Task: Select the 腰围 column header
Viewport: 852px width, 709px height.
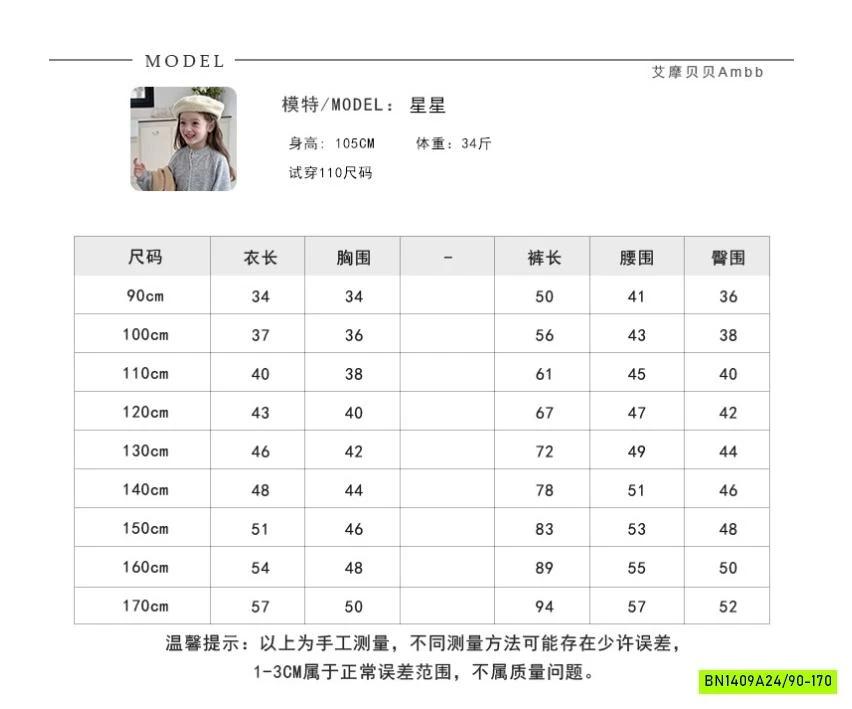Action: tap(636, 257)
